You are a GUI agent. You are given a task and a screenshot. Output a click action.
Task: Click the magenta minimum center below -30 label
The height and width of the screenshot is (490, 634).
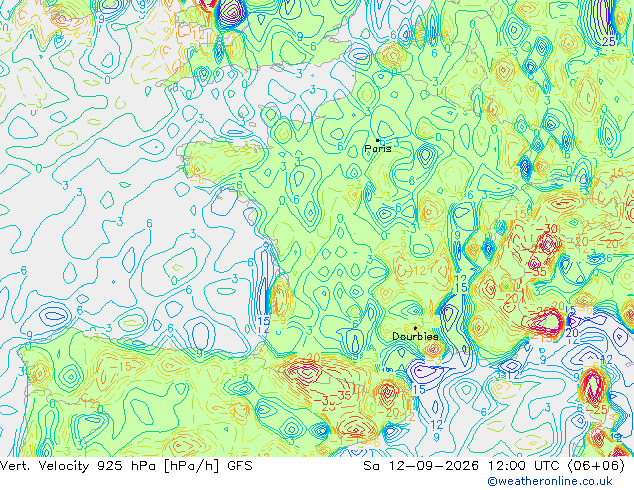coord(548,244)
